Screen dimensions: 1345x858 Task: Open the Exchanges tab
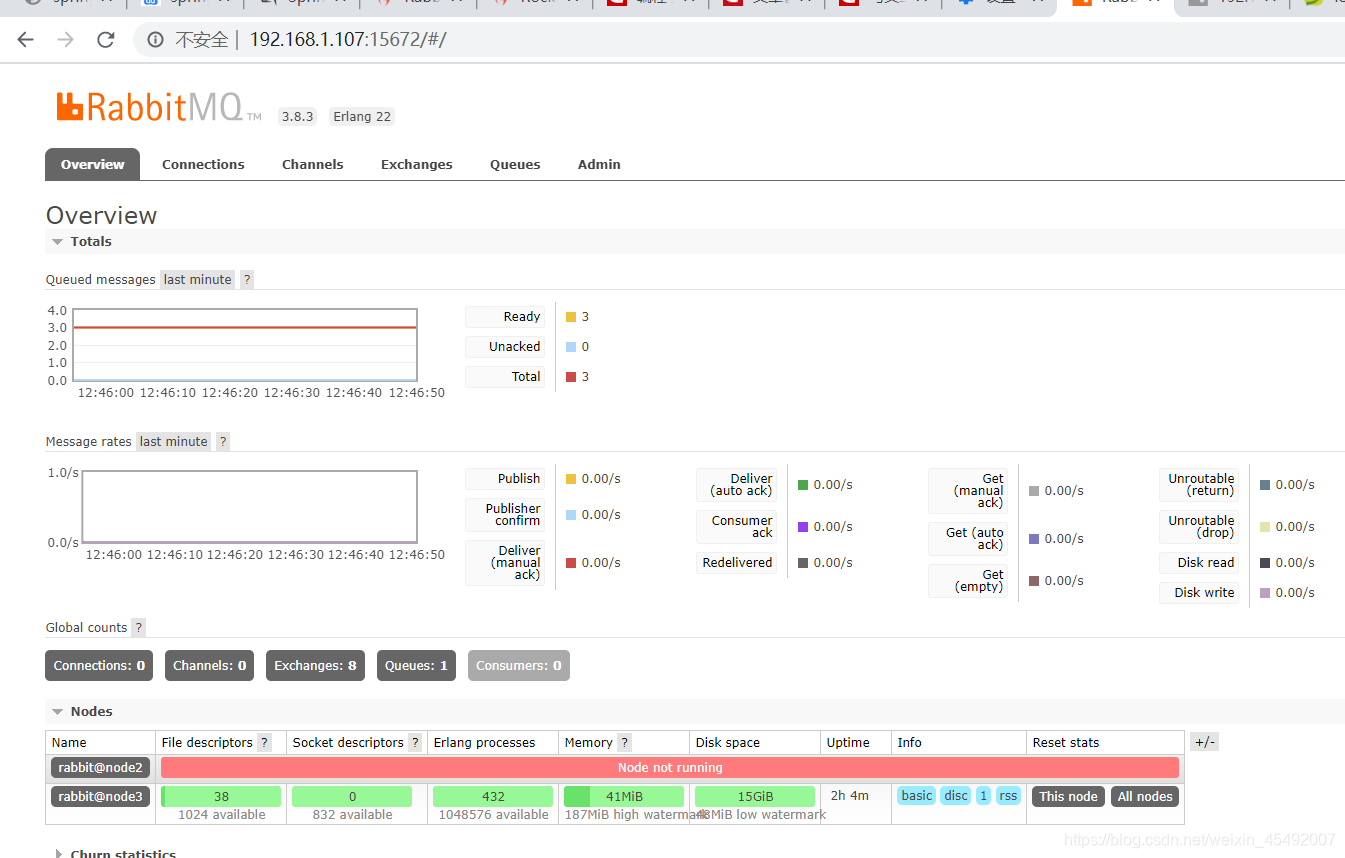[x=417, y=165]
